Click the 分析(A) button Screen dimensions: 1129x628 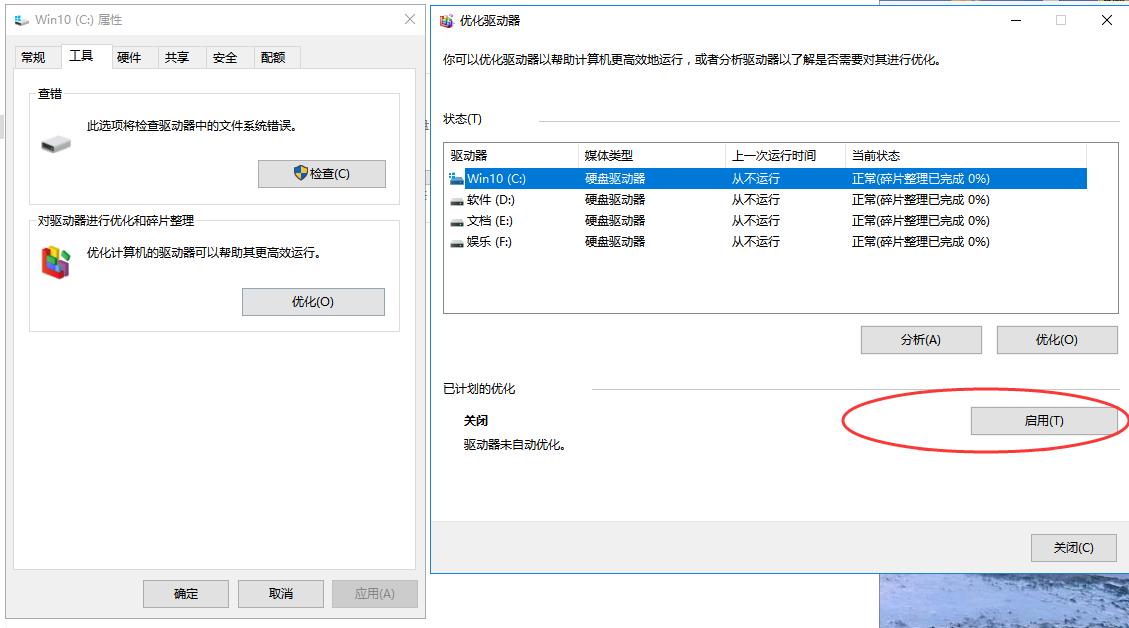921,340
